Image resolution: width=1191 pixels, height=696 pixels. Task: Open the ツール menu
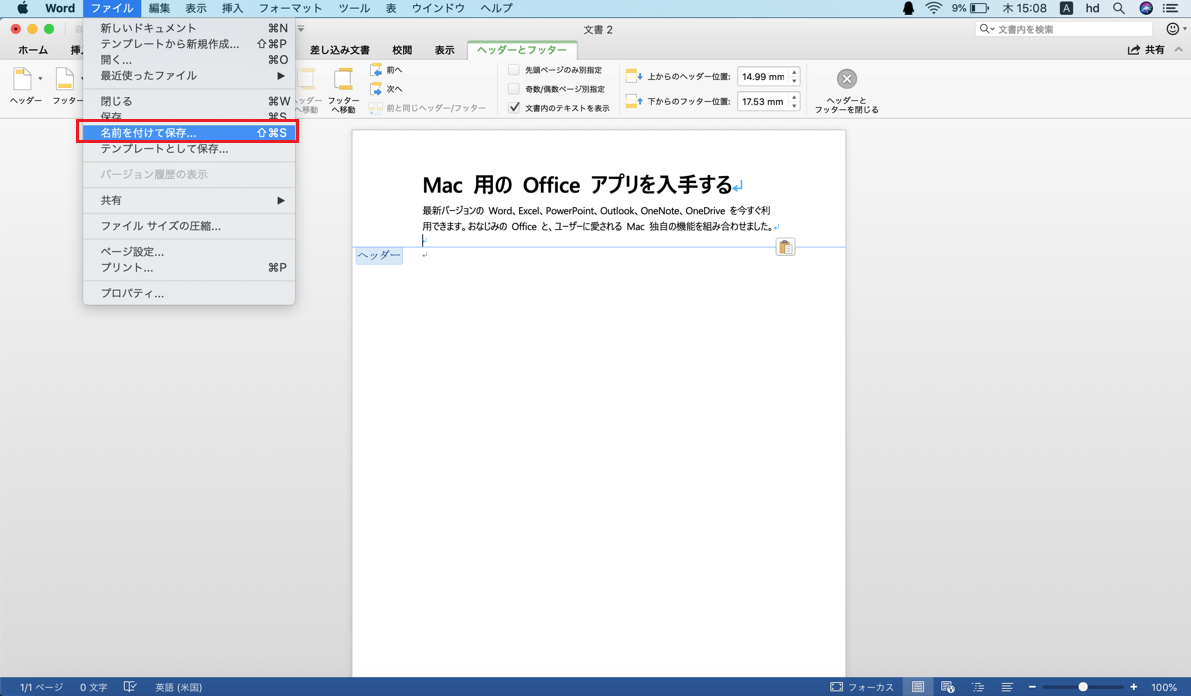click(x=354, y=8)
